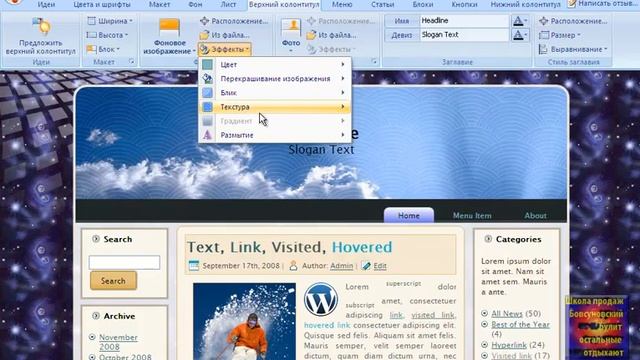This screenshot has width=640, height=360.
Task: Click Menu Item in preview navigation
Action: point(472,216)
